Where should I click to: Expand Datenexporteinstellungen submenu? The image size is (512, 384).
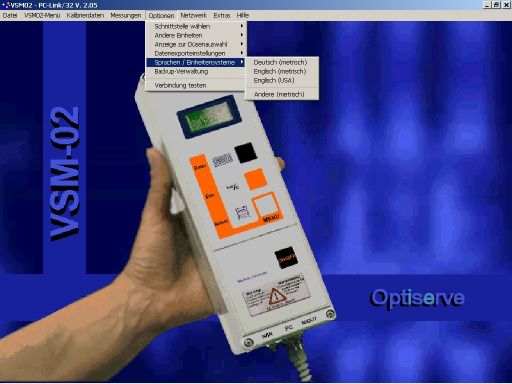[x=196, y=53]
